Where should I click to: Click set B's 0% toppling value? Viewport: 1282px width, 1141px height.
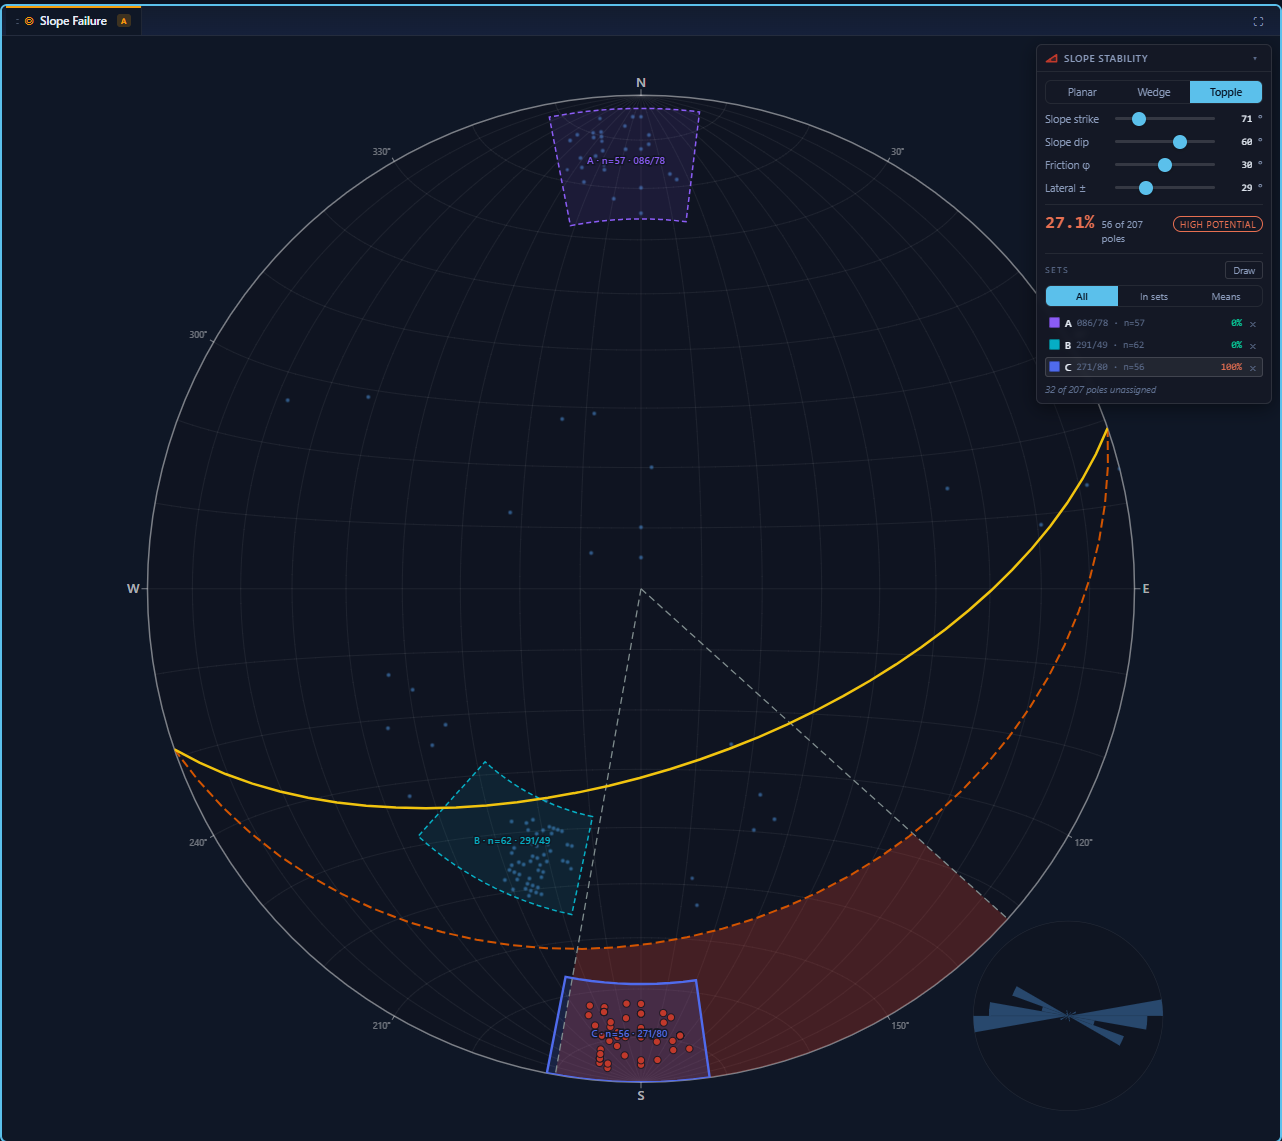pyautogui.click(x=1236, y=345)
